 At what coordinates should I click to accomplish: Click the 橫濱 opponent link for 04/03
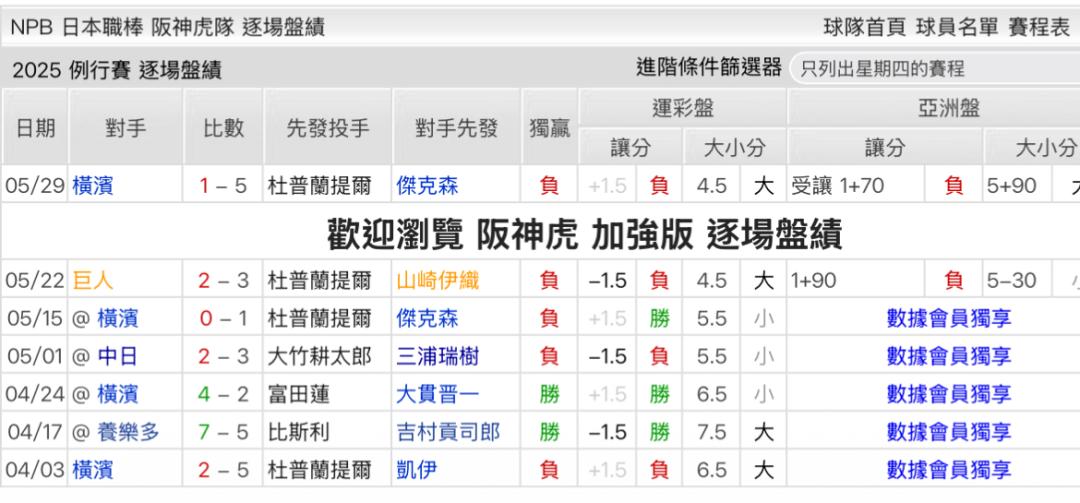coord(93,470)
